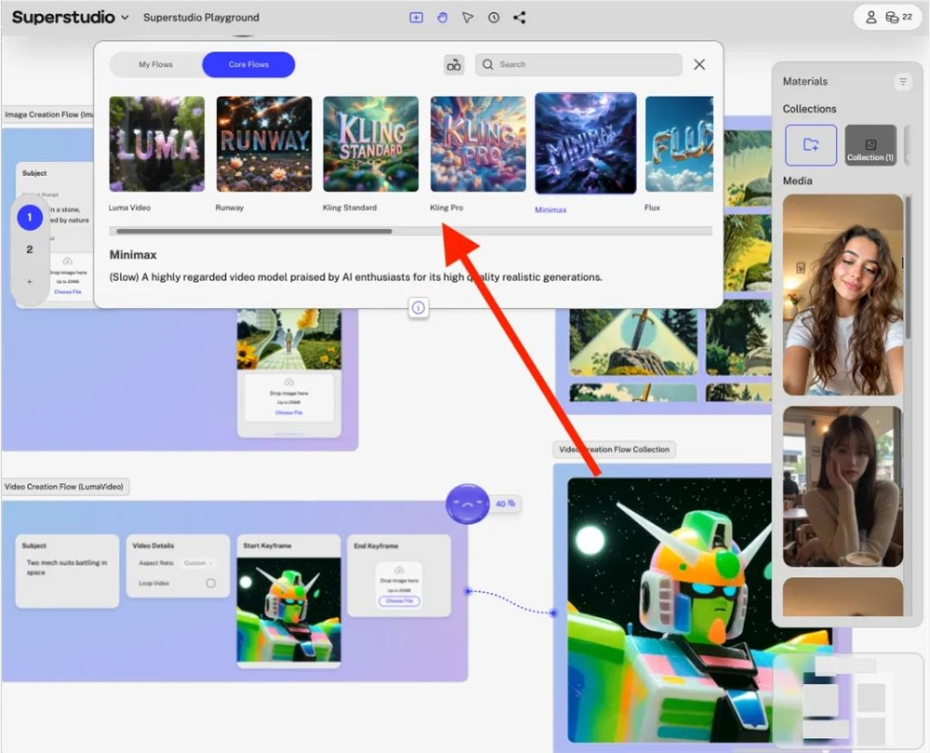
Task: Click the share icon in top toolbar
Action: [520, 17]
